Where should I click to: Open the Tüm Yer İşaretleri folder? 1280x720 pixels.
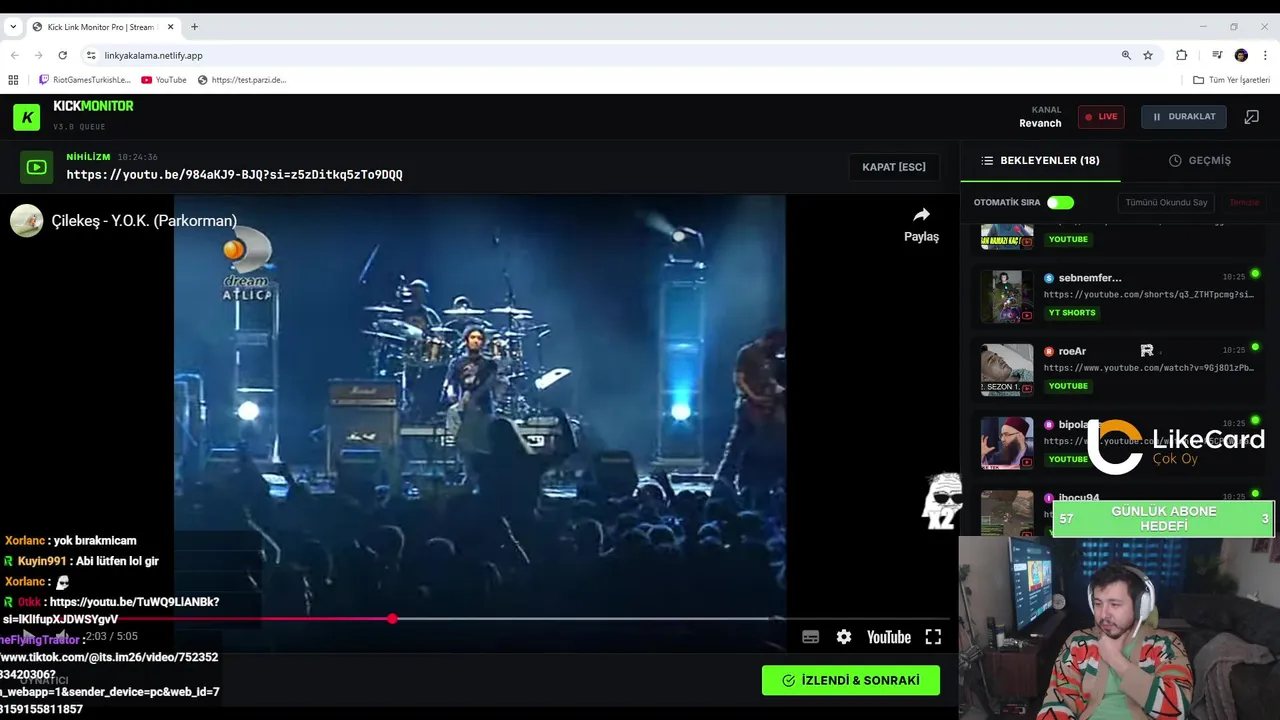1231,80
